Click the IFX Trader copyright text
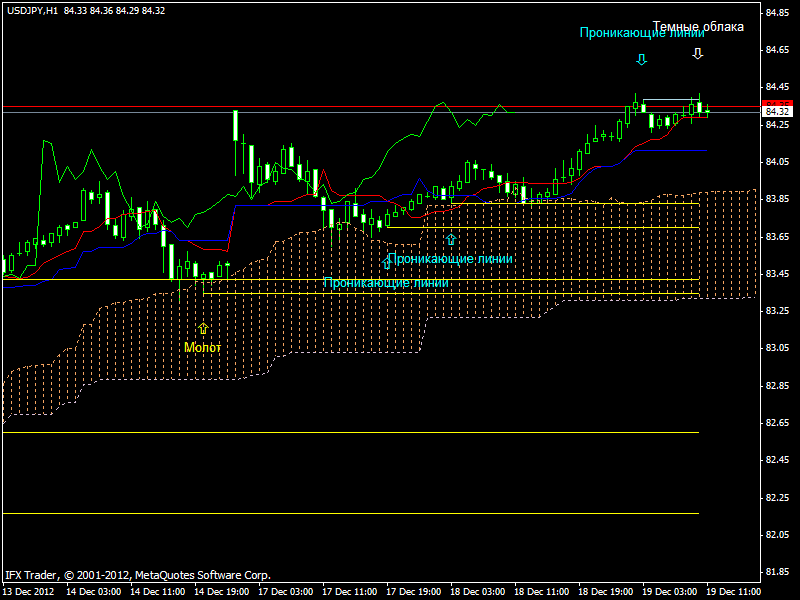This screenshot has width=800, height=600. 138,575
